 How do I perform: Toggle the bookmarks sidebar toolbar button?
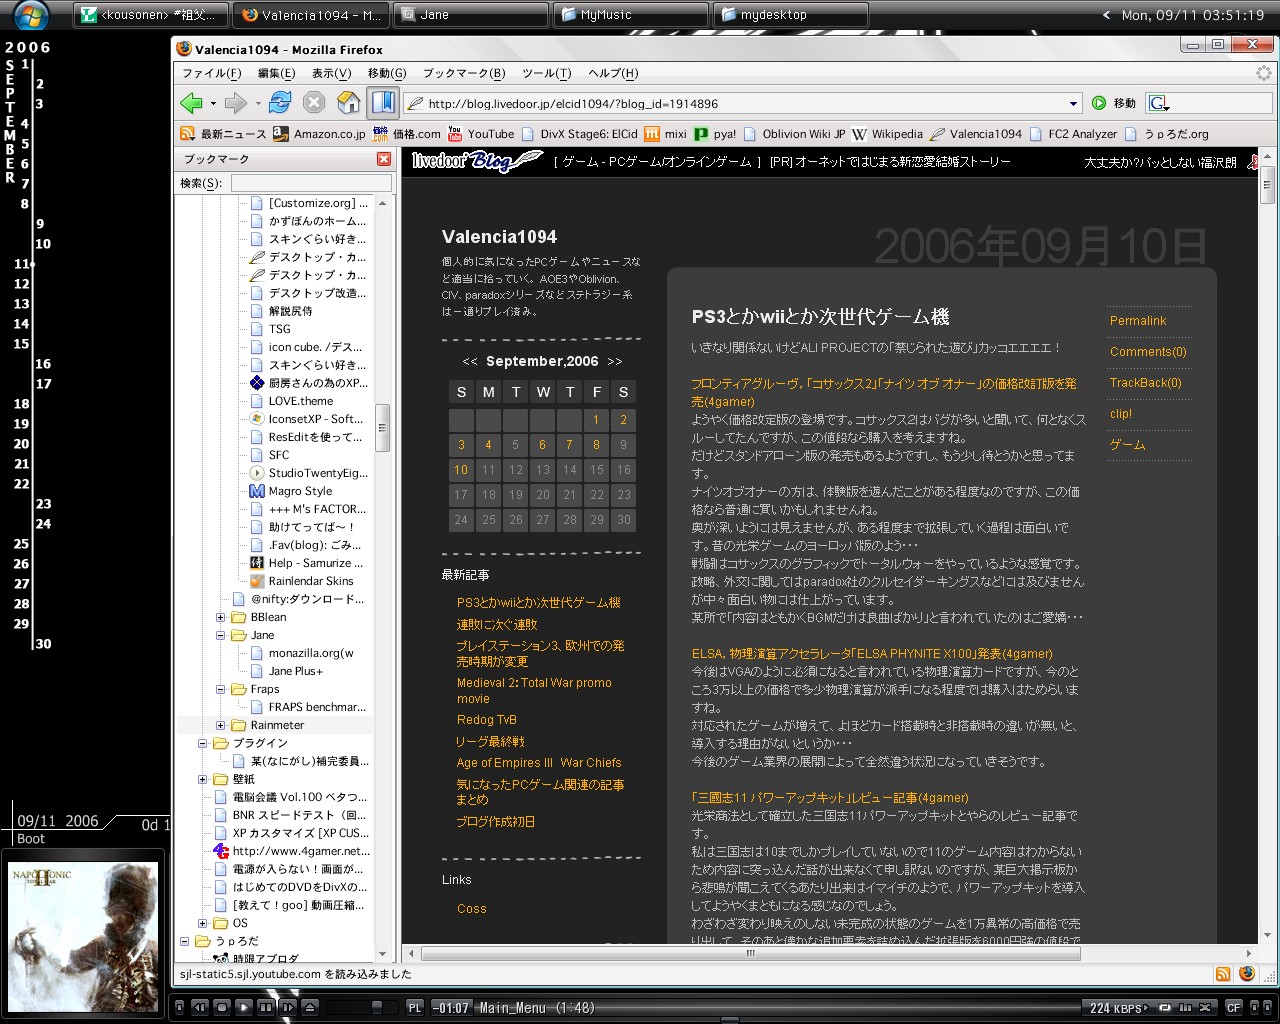pos(383,103)
